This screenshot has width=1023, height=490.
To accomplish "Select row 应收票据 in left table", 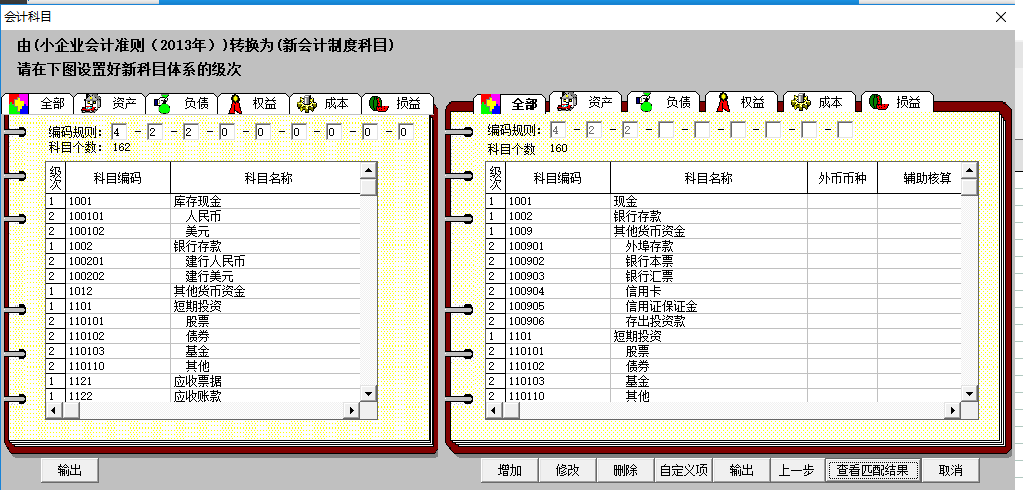I will [x=203, y=381].
